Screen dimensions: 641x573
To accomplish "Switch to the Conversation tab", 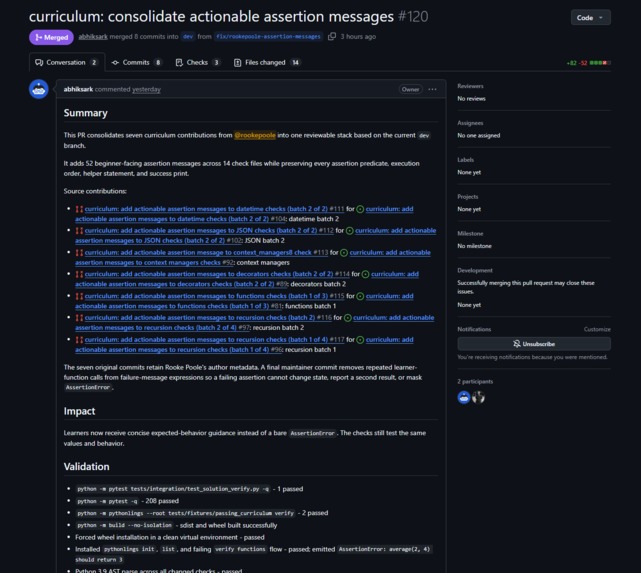I will (x=67, y=63).
